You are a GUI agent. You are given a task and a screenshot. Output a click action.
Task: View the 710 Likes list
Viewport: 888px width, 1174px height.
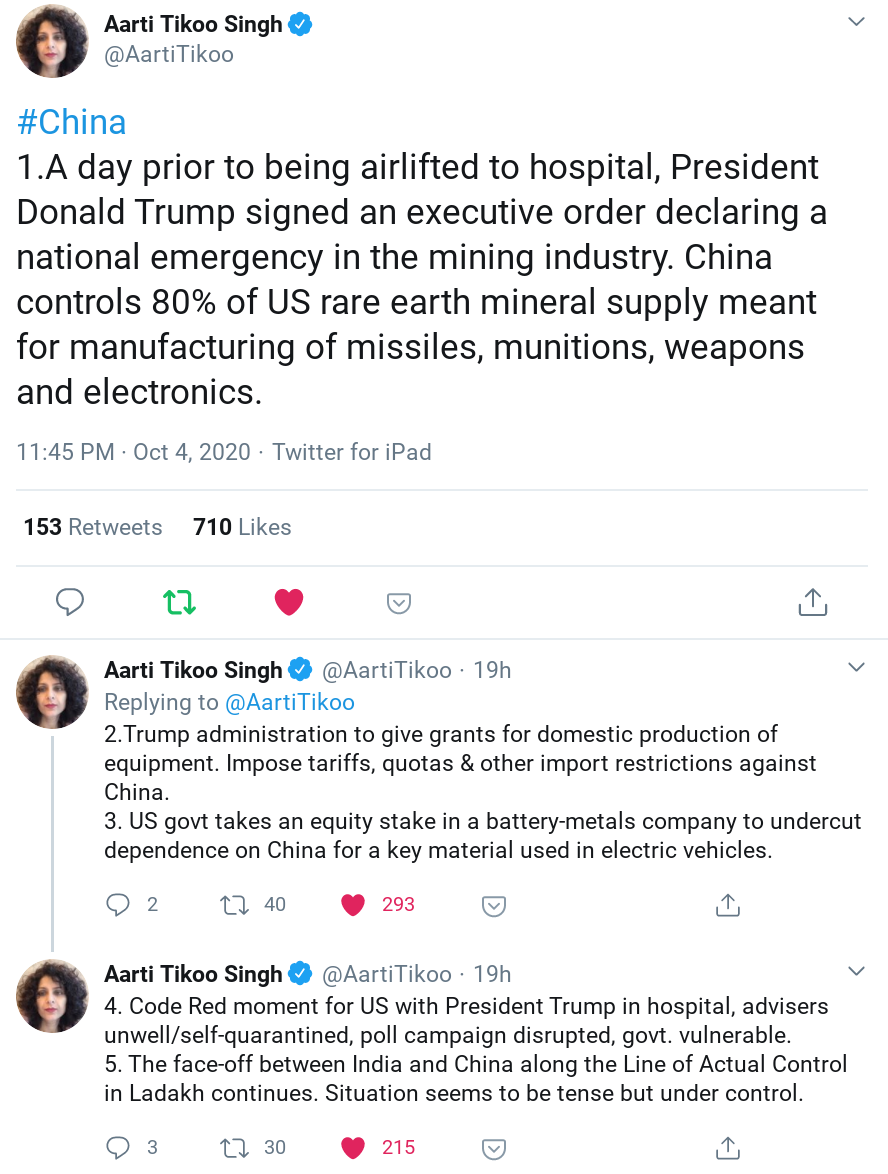(242, 527)
